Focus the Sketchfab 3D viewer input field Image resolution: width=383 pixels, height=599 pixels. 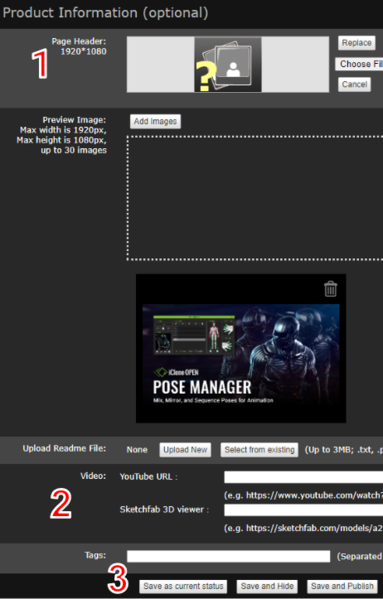pyautogui.click(x=304, y=510)
